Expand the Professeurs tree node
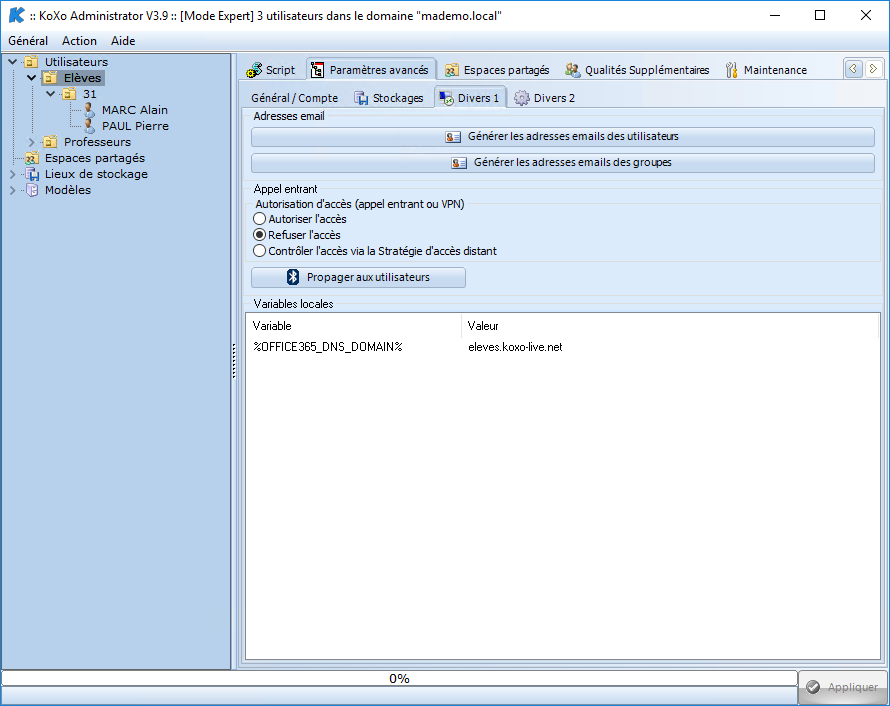890x706 pixels. (32, 142)
